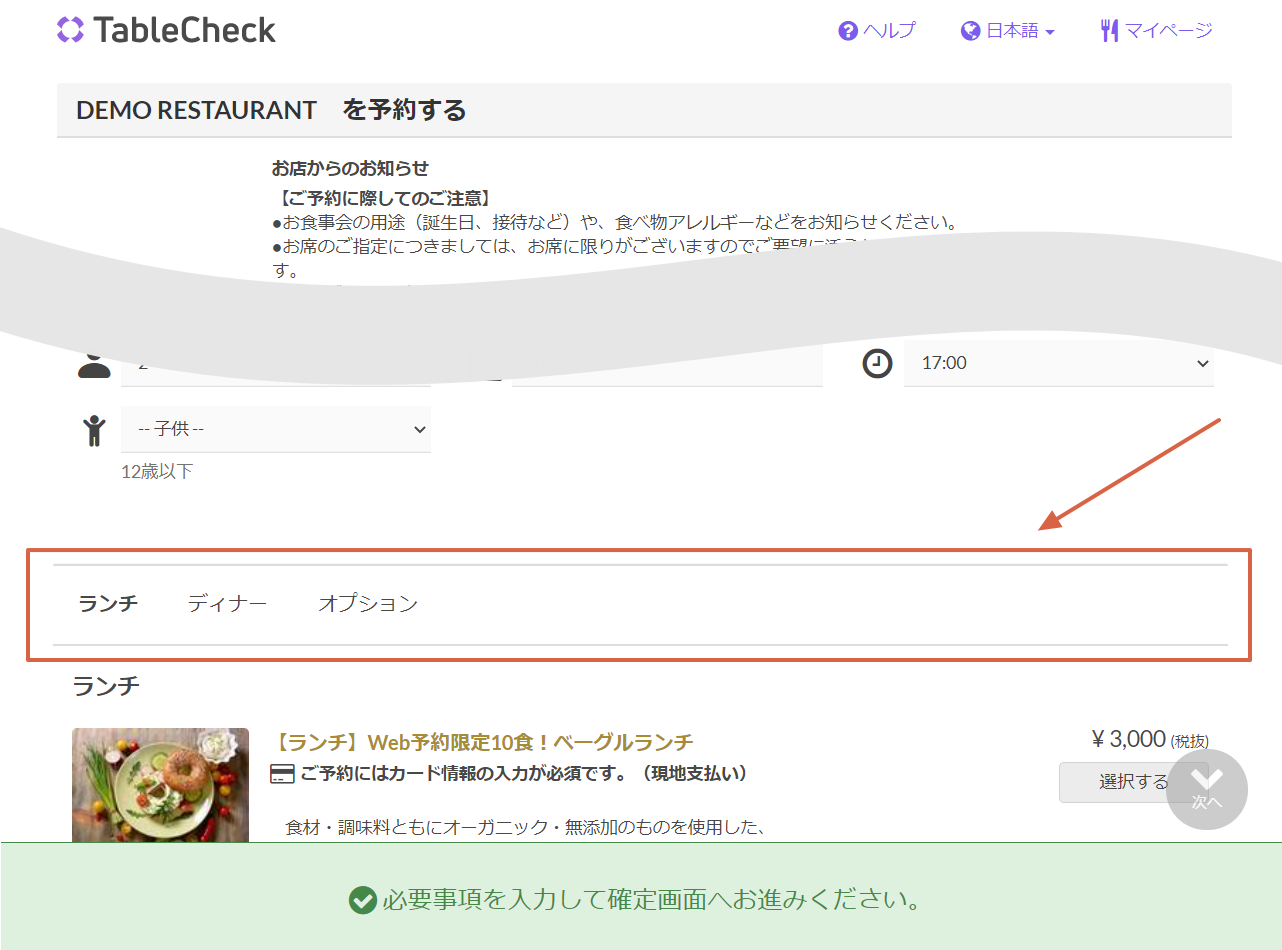Click the child figure icon

94,430
